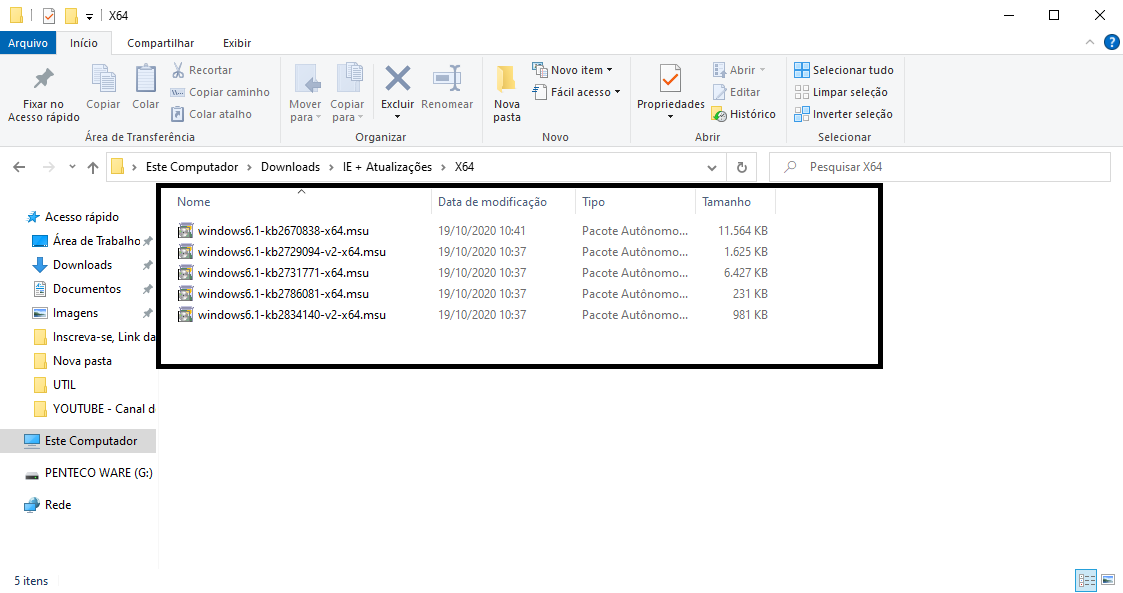Click Downloads in address breadcrumb
1123x593 pixels.
click(x=290, y=167)
